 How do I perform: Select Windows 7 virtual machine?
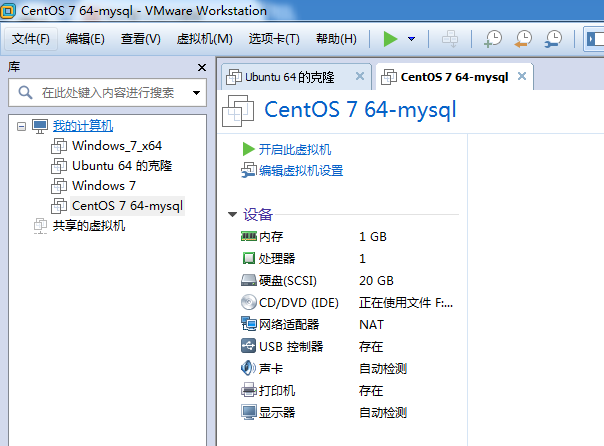104,186
